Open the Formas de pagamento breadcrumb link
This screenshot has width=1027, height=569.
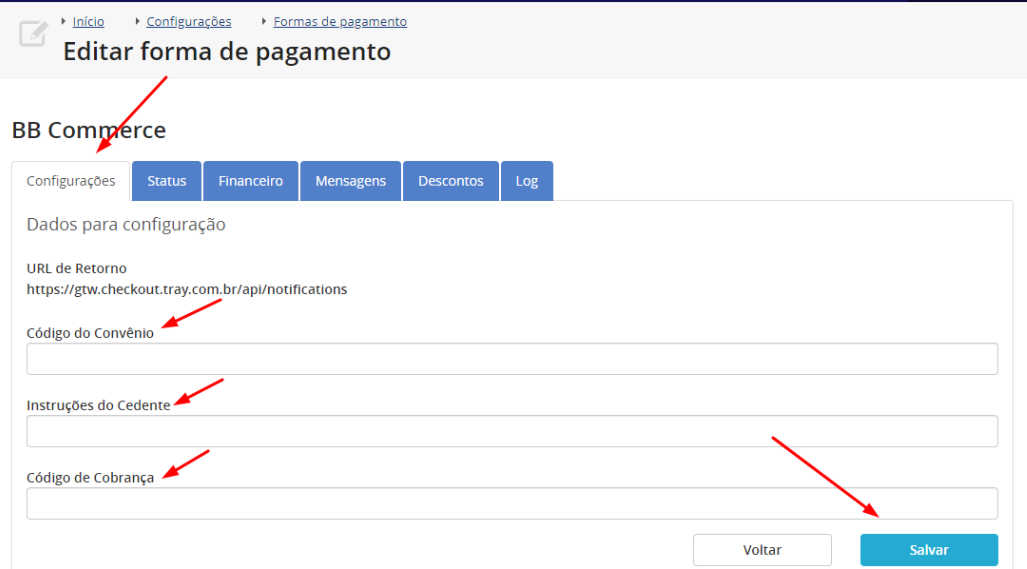point(340,22)
